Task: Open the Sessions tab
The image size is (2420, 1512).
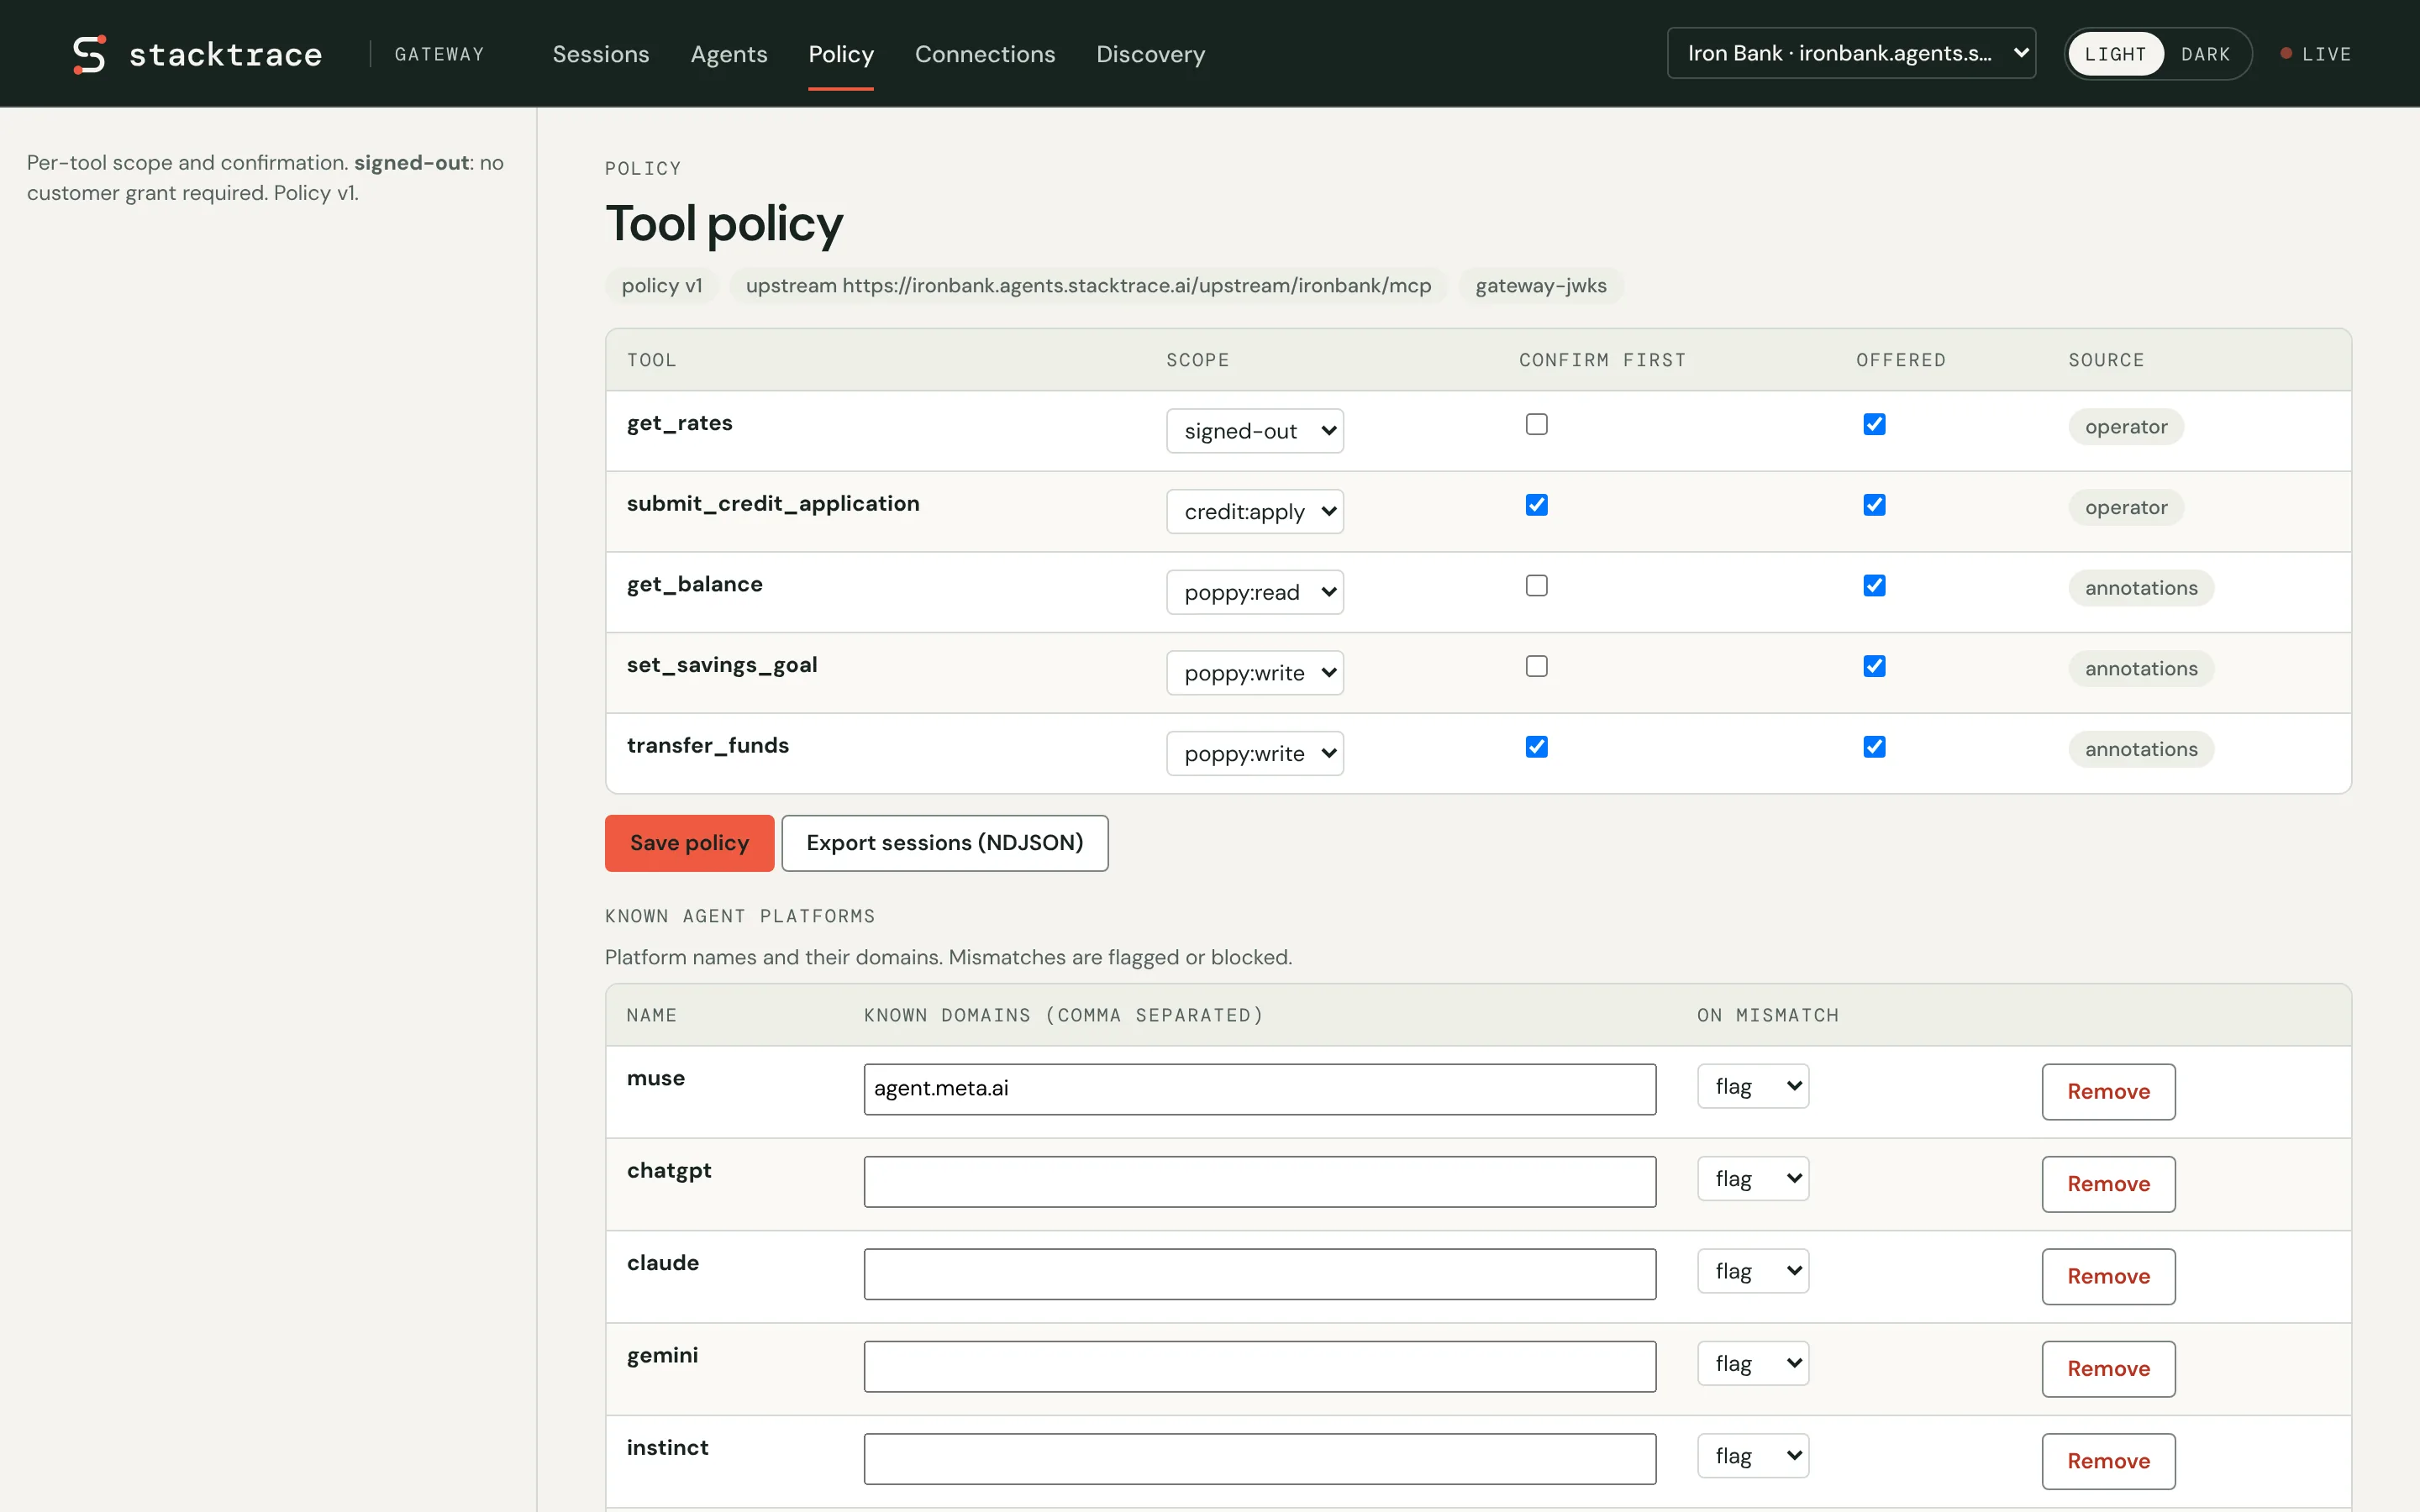Action: tap(601, 54)
